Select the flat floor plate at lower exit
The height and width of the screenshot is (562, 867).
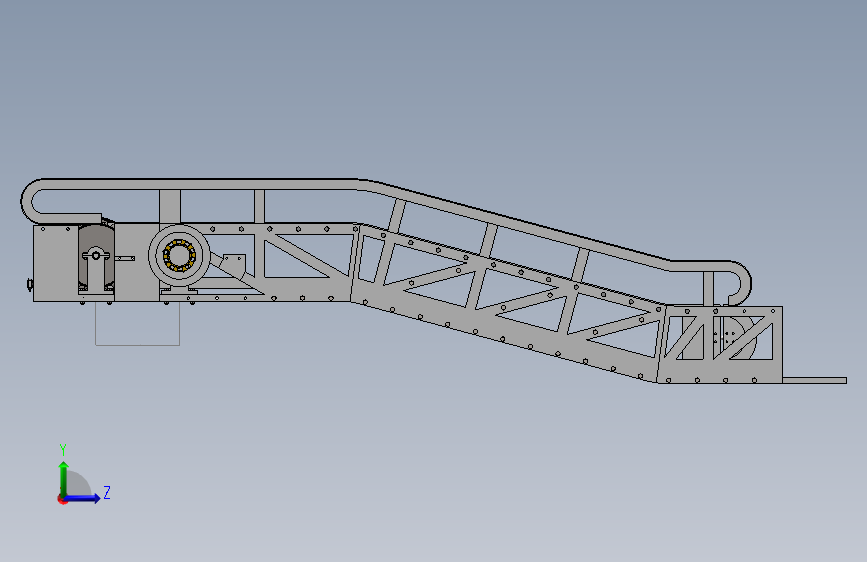click(814, 380)
